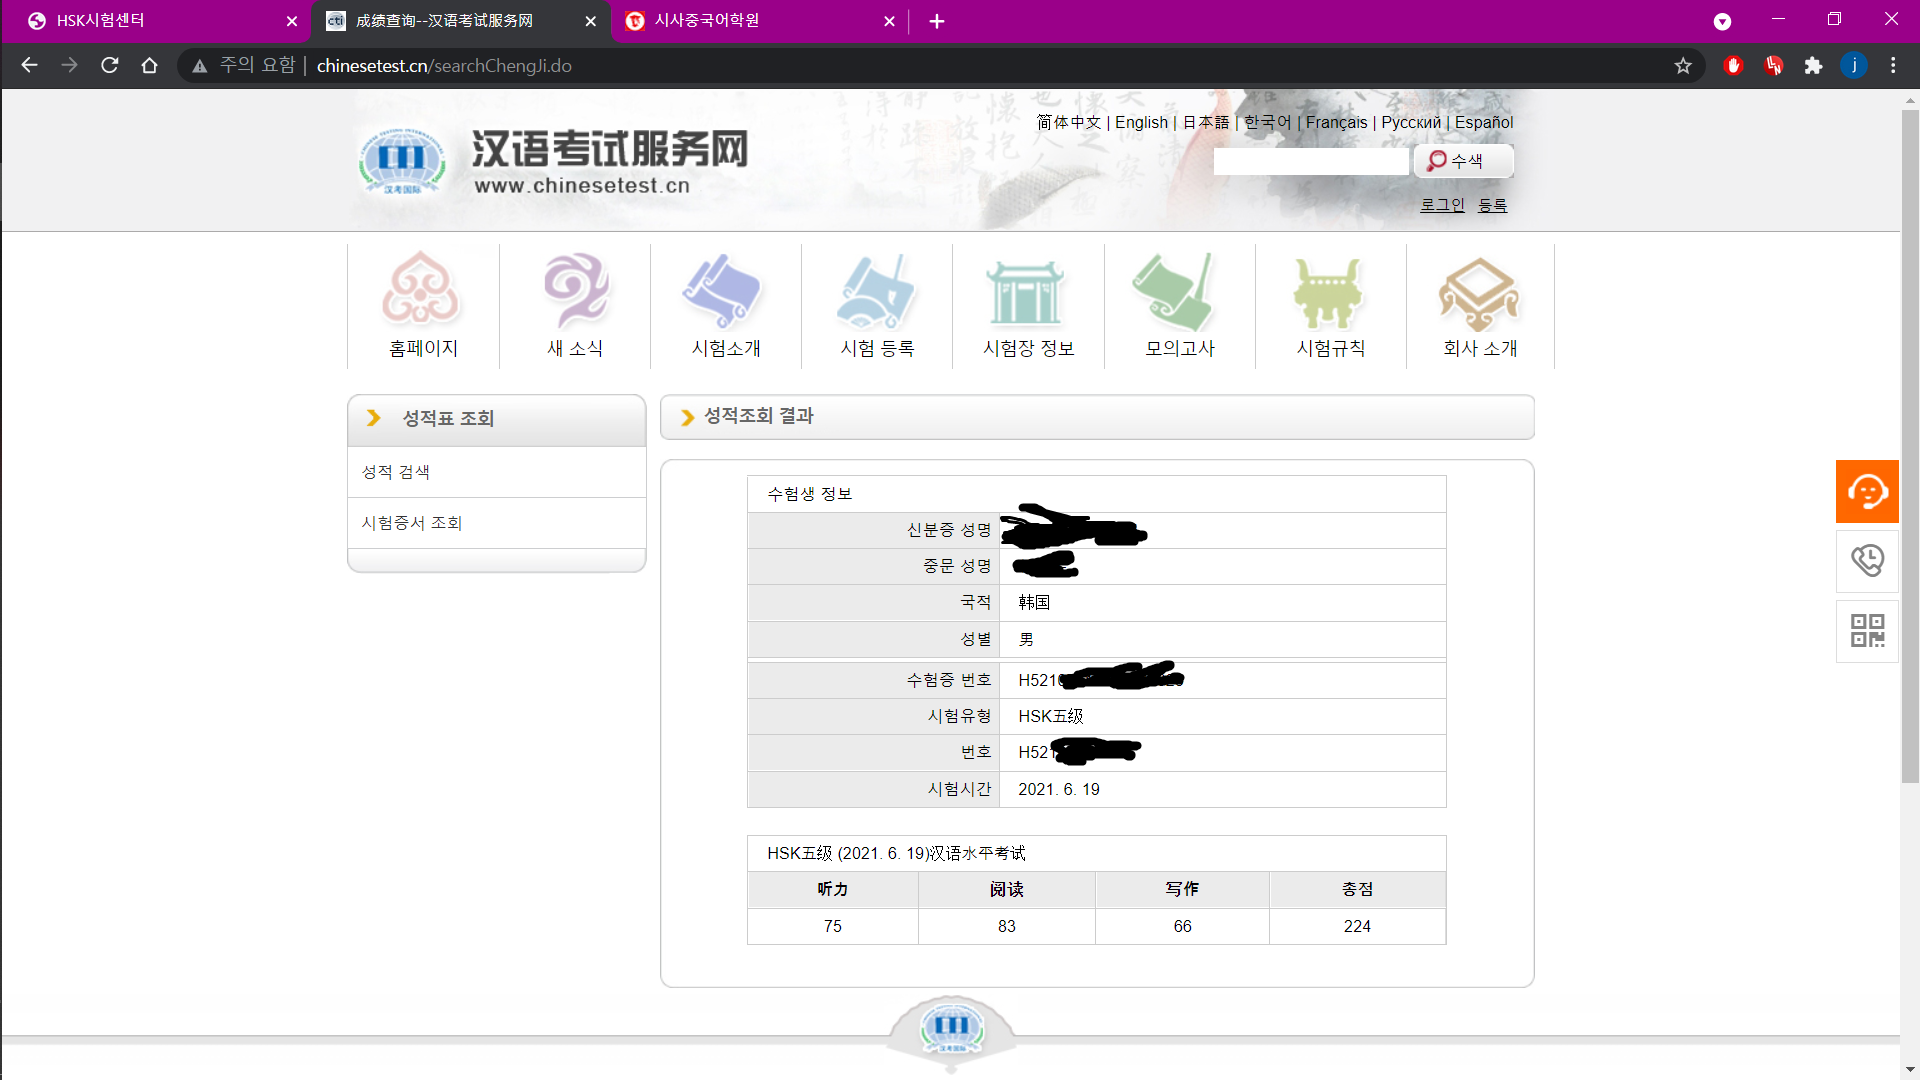Open the 홈페이지 navigation icon
Screen dimensions: 1920x1080
point(422,290)
